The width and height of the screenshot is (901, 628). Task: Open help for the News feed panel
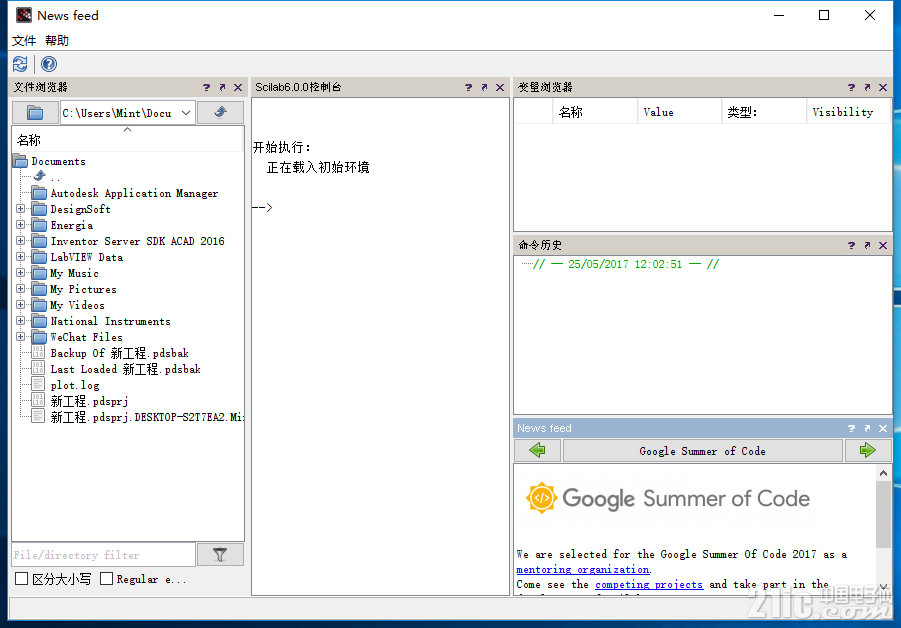tap(851, 428)
